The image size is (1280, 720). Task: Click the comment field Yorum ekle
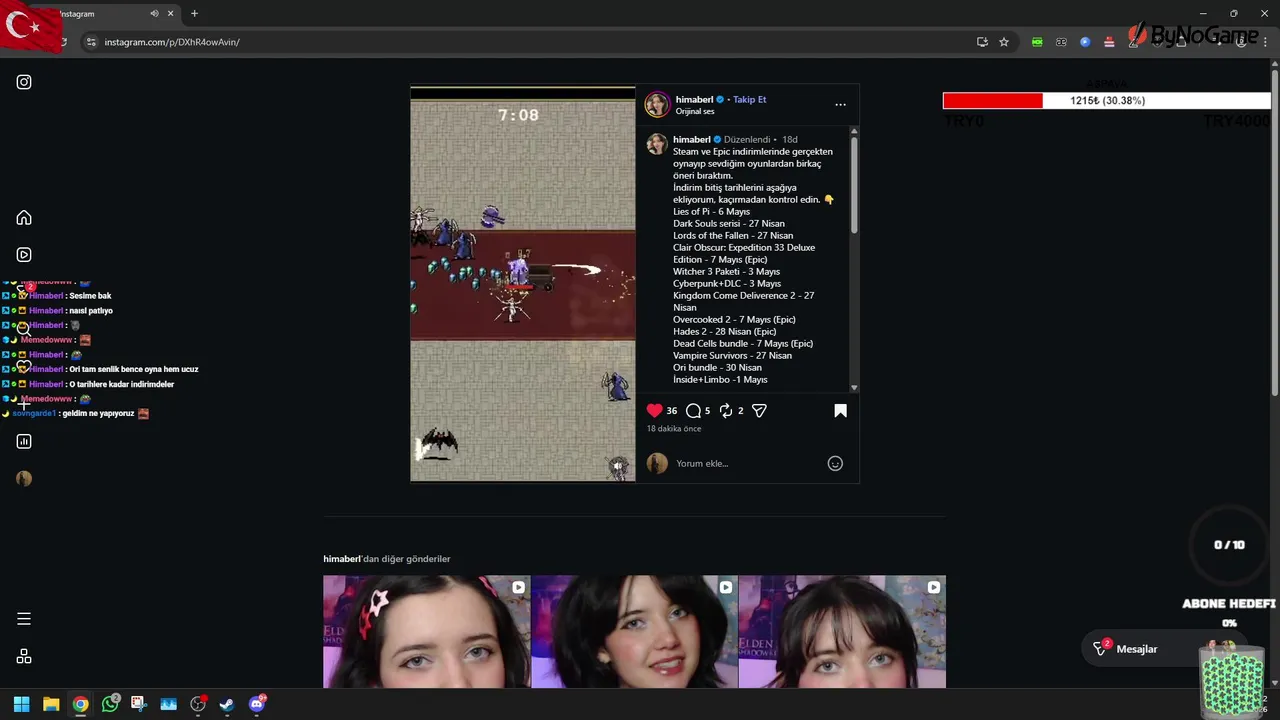(x=750, y=463)
